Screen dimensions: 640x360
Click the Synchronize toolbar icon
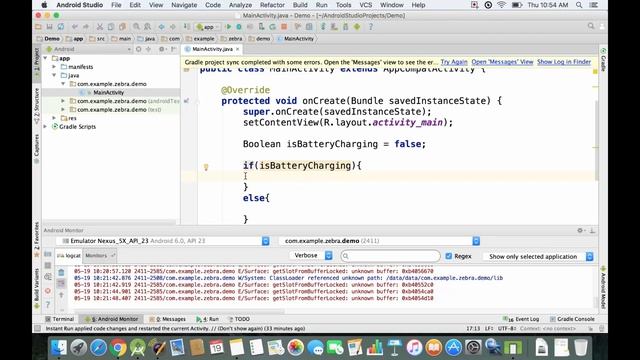pos(61,27)
